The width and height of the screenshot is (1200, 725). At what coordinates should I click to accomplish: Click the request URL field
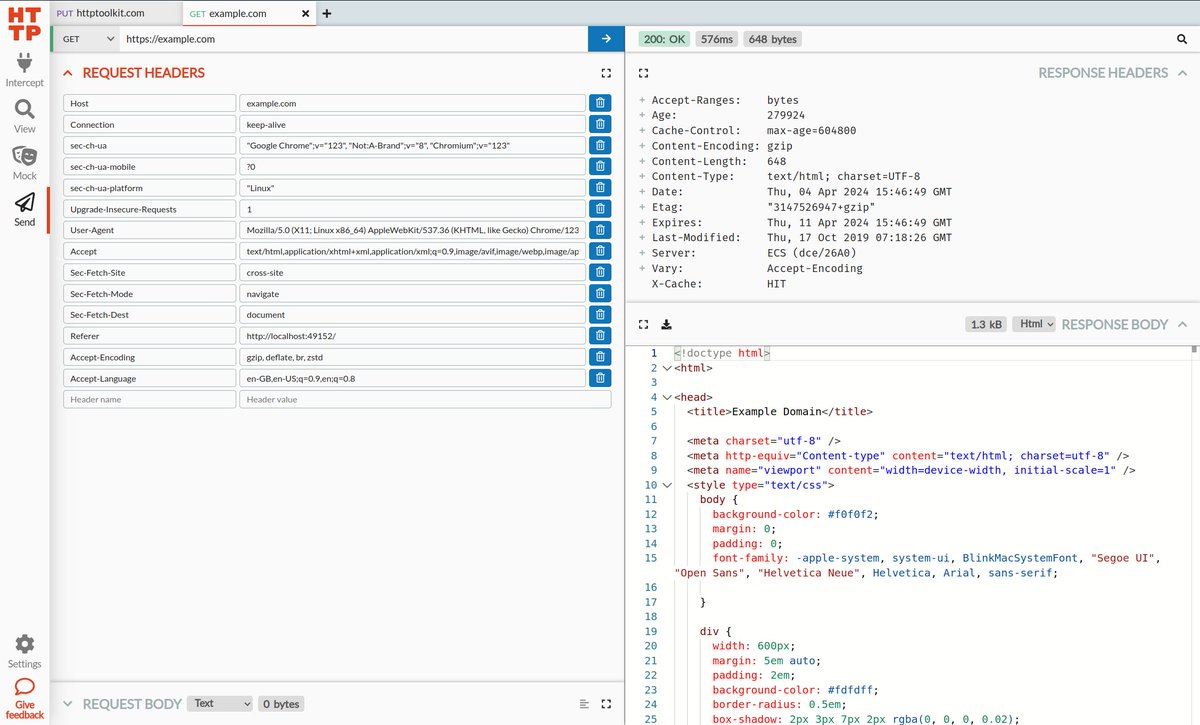coord(354,39)
